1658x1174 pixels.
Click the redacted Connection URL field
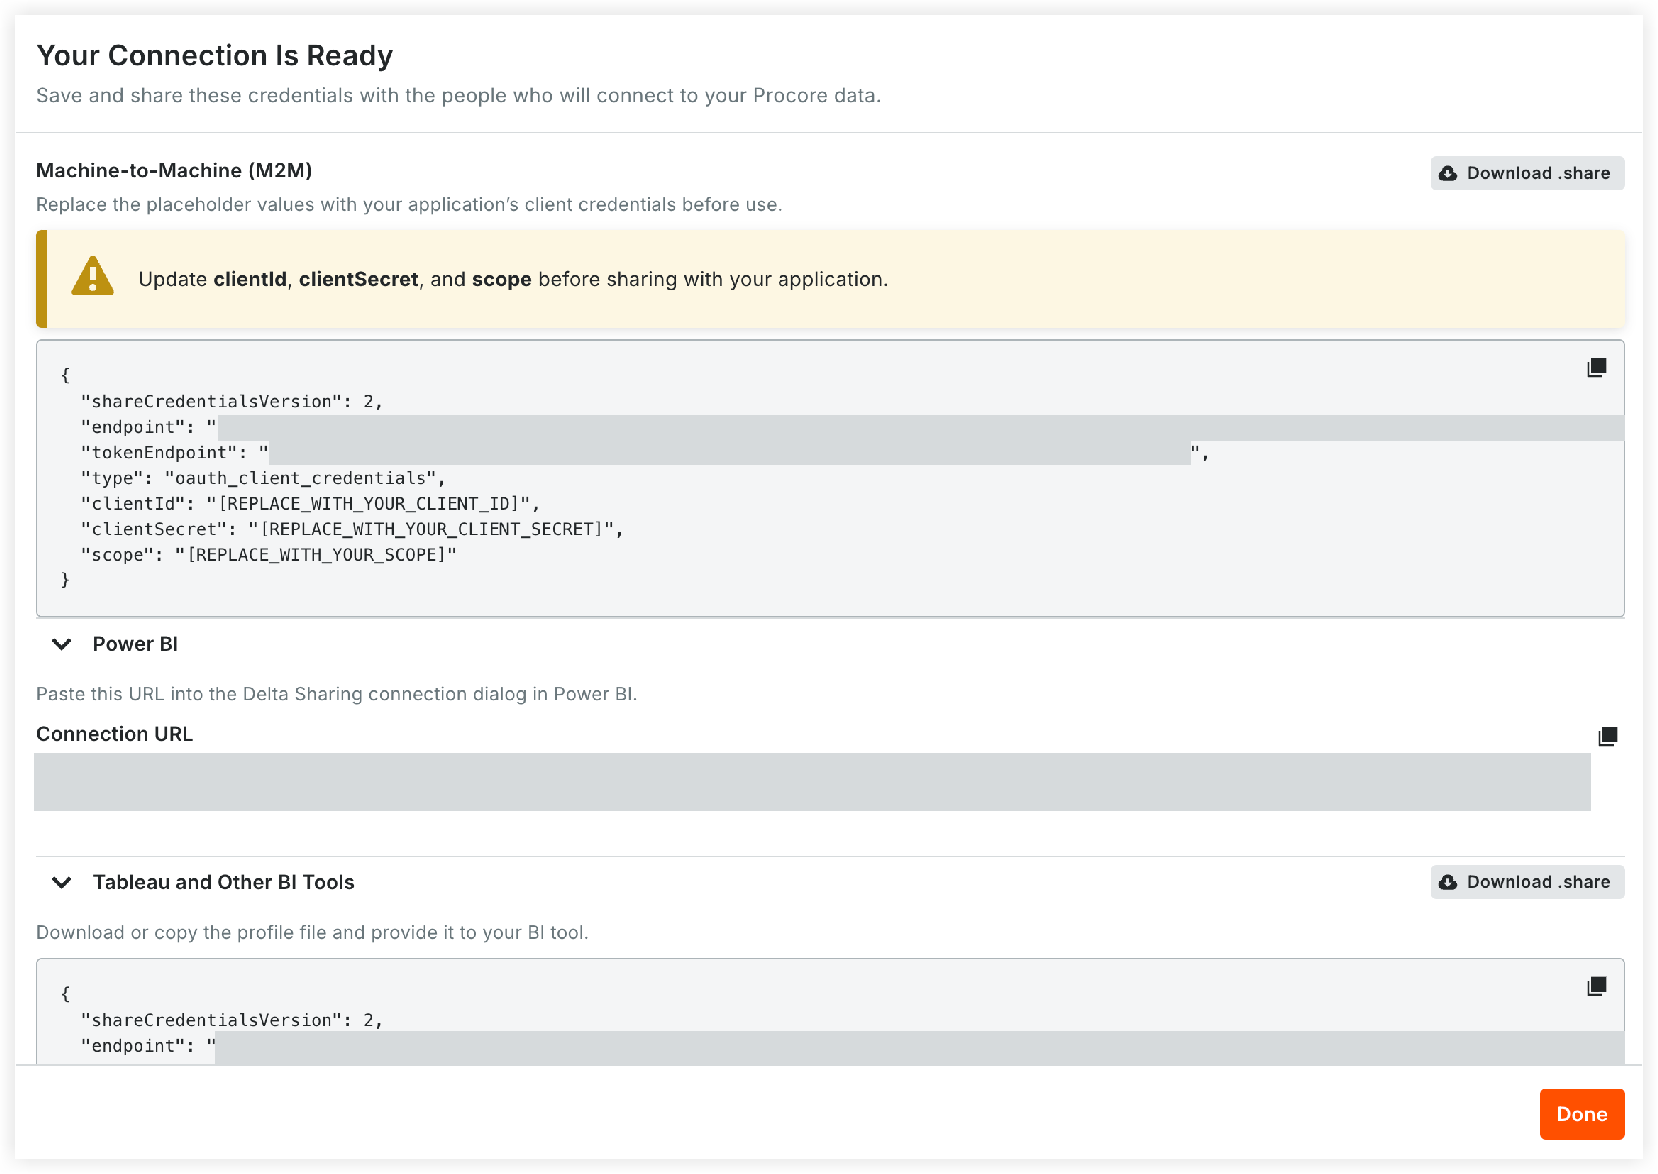812,782
